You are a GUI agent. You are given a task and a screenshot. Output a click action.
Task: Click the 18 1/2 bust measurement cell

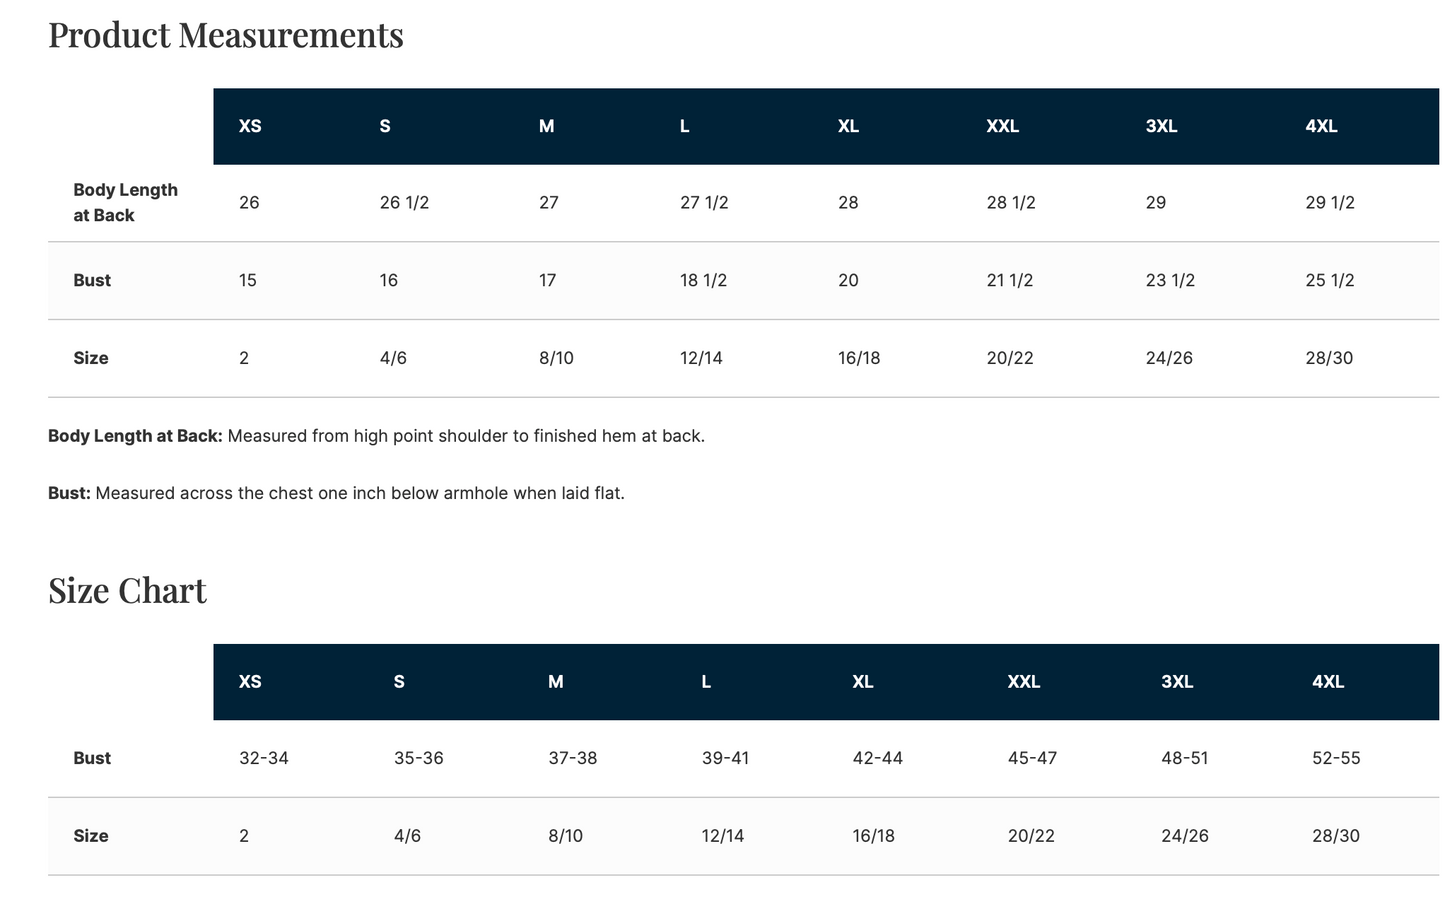click(704, 281)
